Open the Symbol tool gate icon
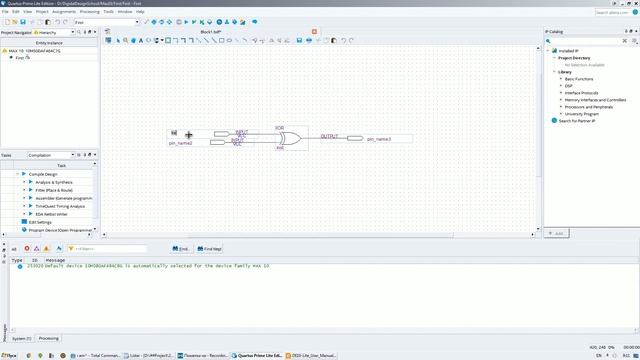 coord(149,40)
